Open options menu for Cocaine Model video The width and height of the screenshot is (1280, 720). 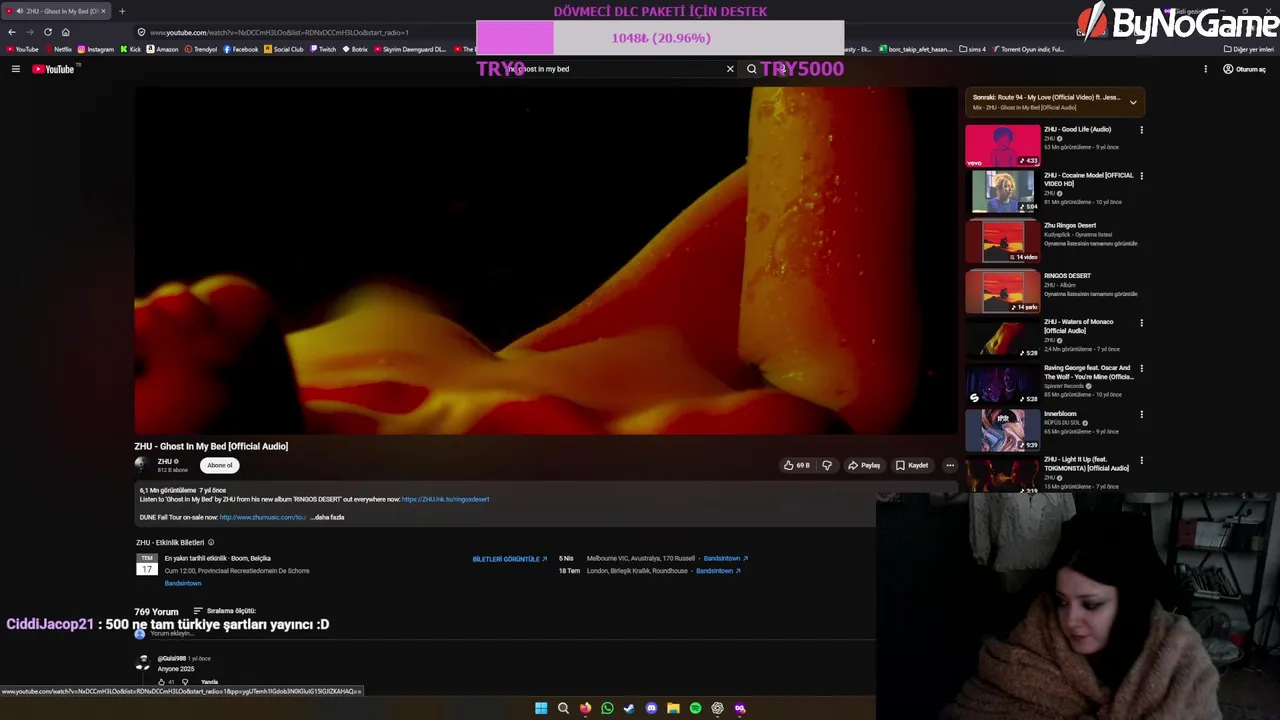point(1141,176)
